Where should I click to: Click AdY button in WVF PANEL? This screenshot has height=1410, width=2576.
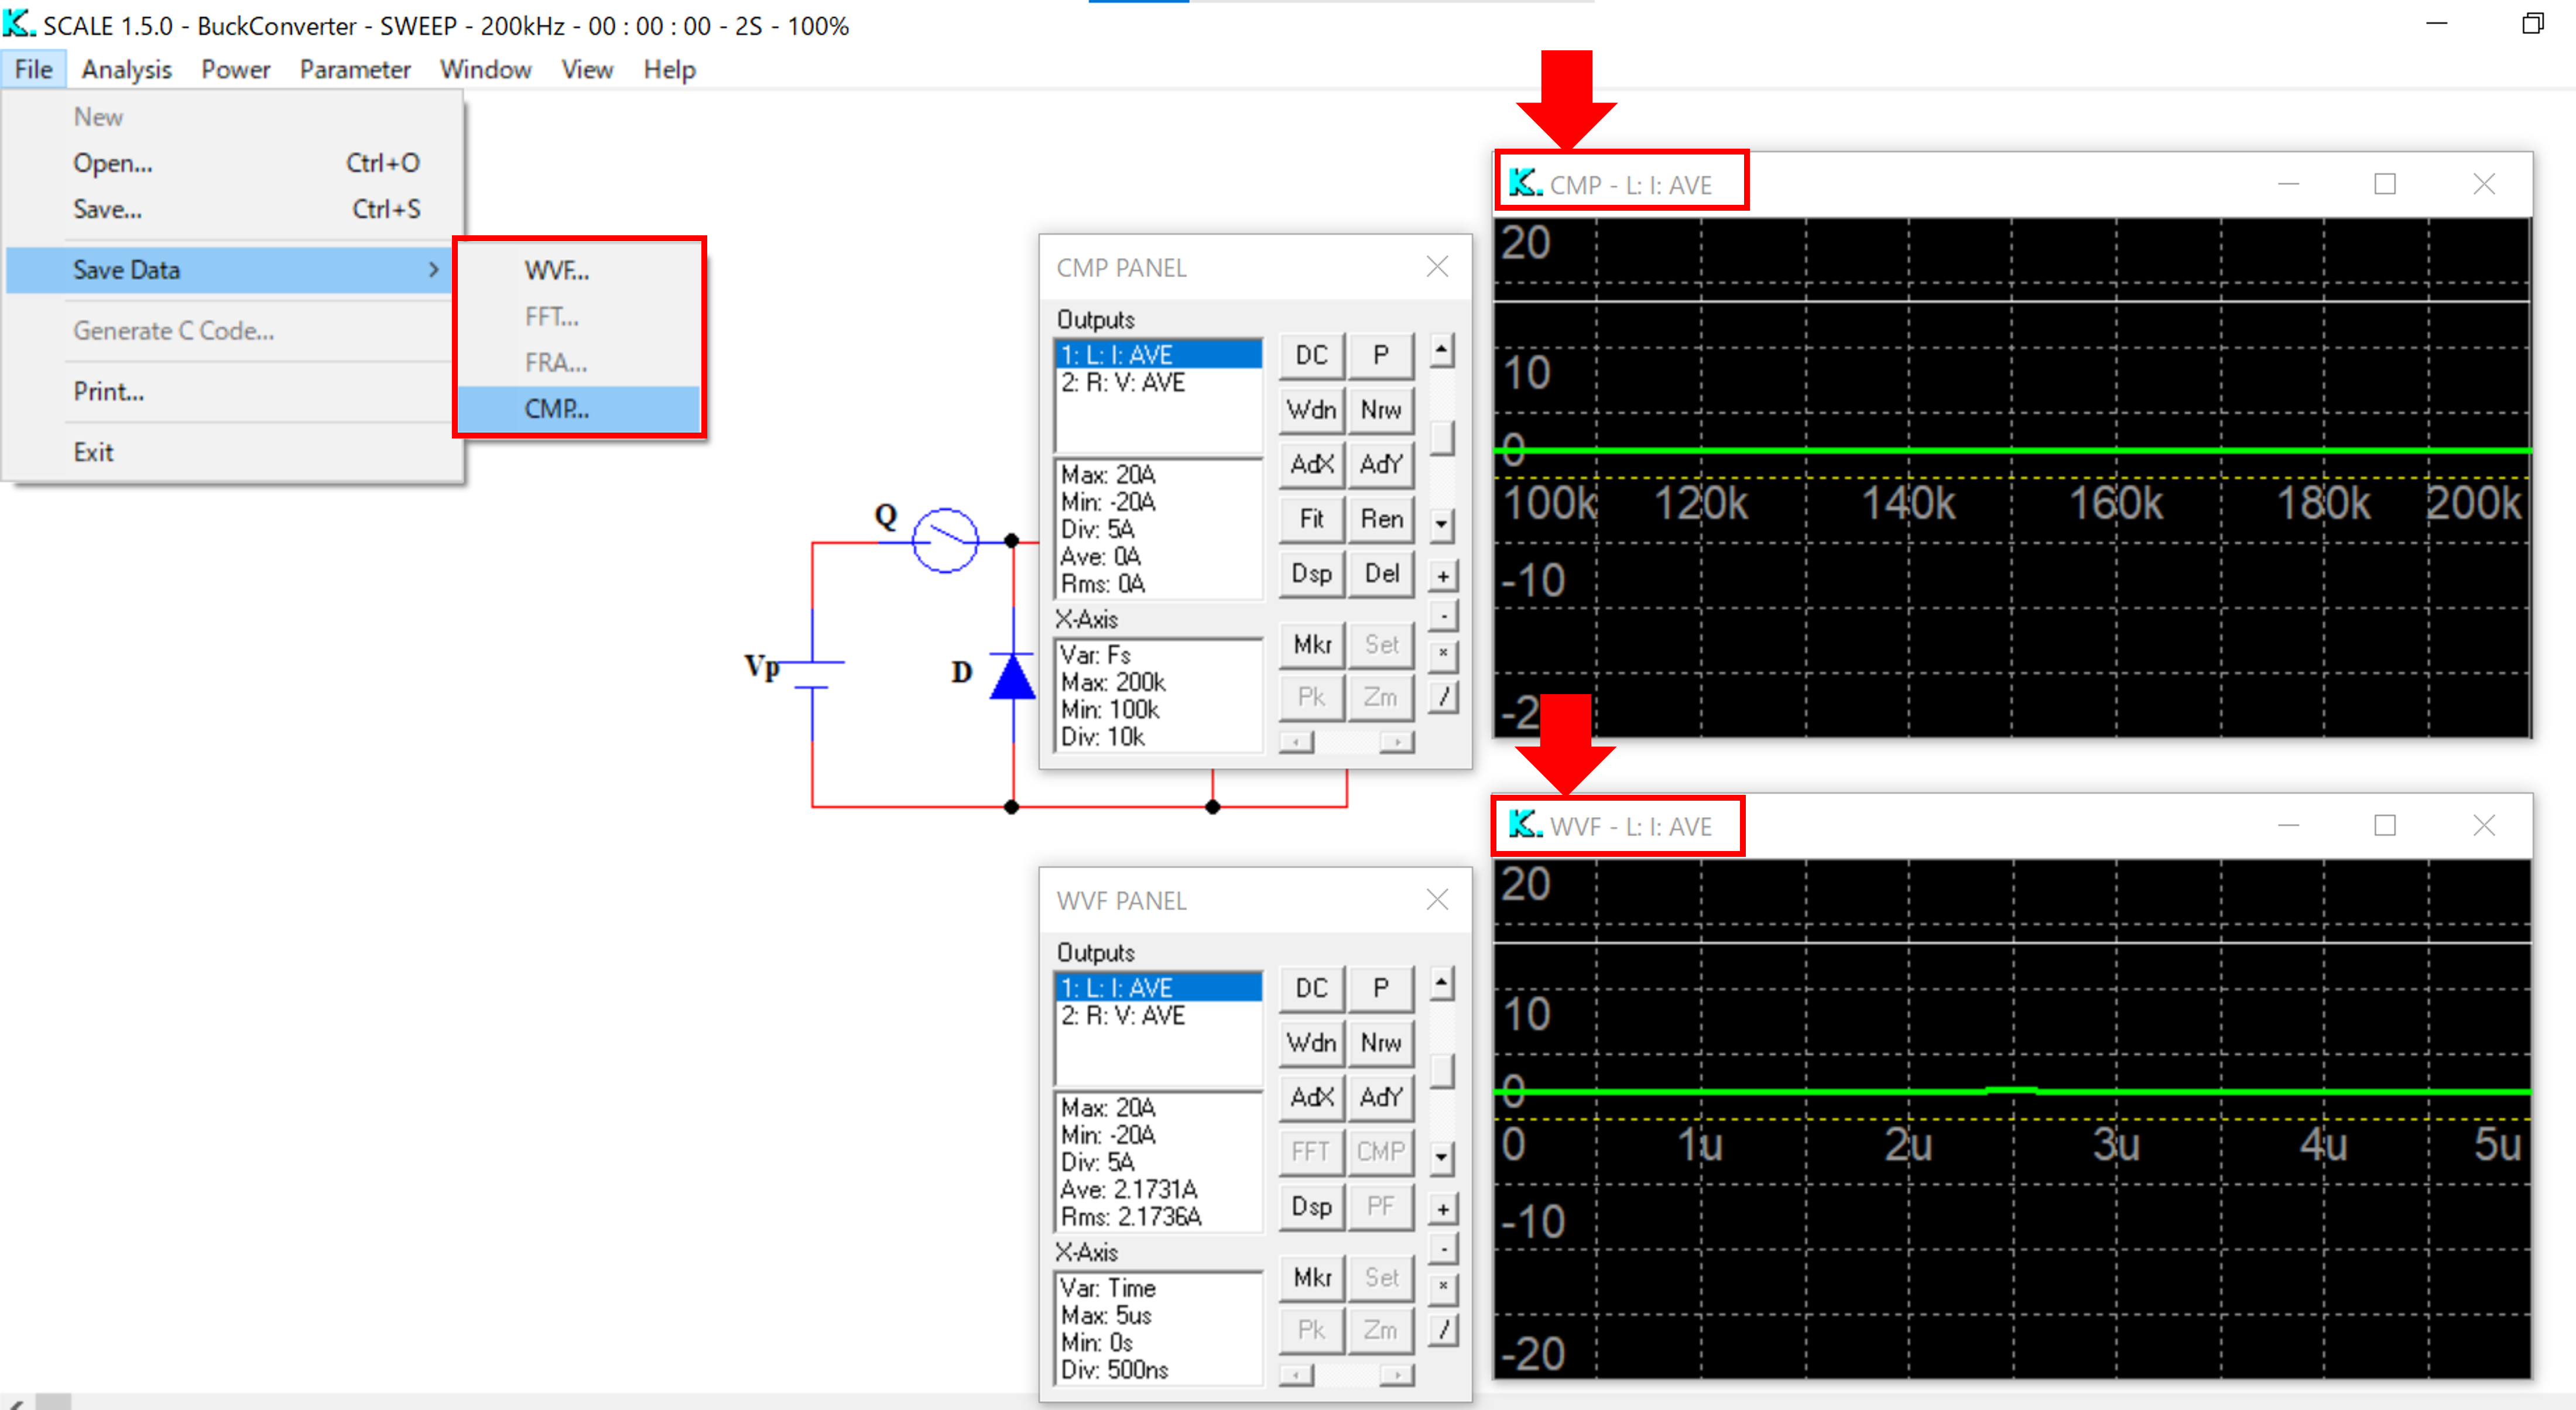click(x=1381, y=1097)
